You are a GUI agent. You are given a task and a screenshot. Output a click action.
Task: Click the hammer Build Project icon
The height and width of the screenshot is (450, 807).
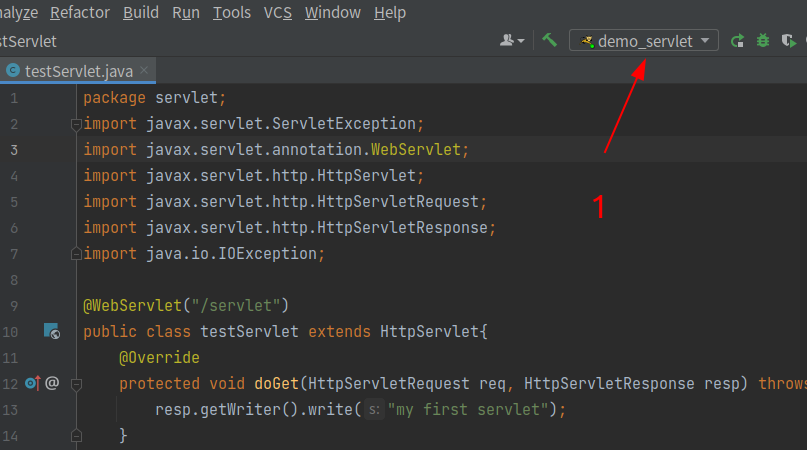pyautogui.click(x=550, y=40)
